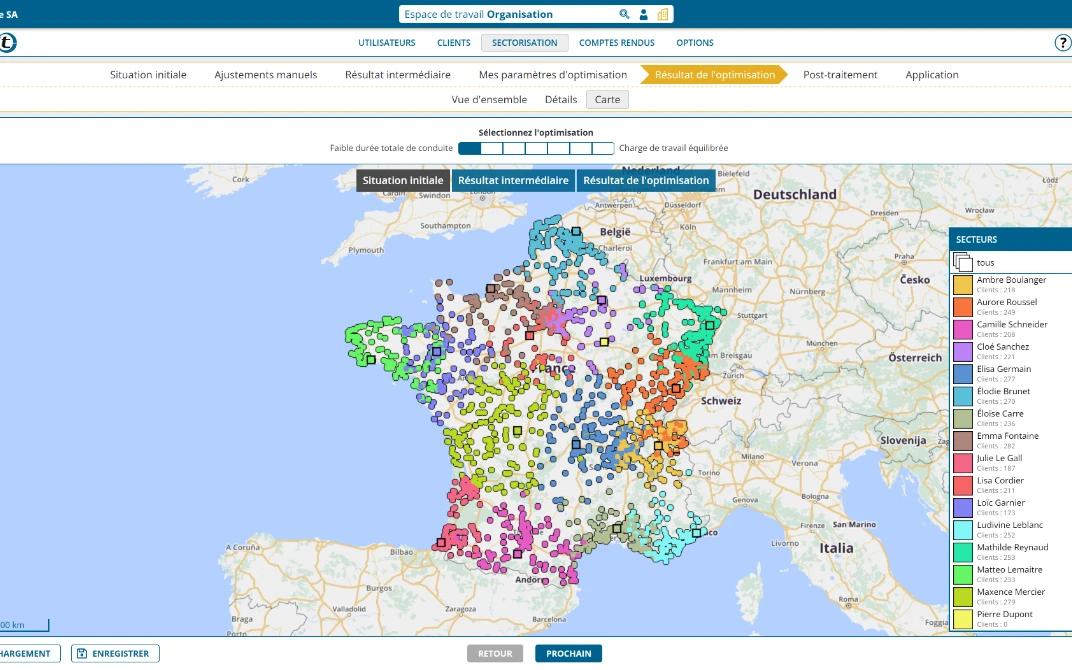Select the last segment of optimisation slider
1072x670 pixels.
click(x=603, y=148)
